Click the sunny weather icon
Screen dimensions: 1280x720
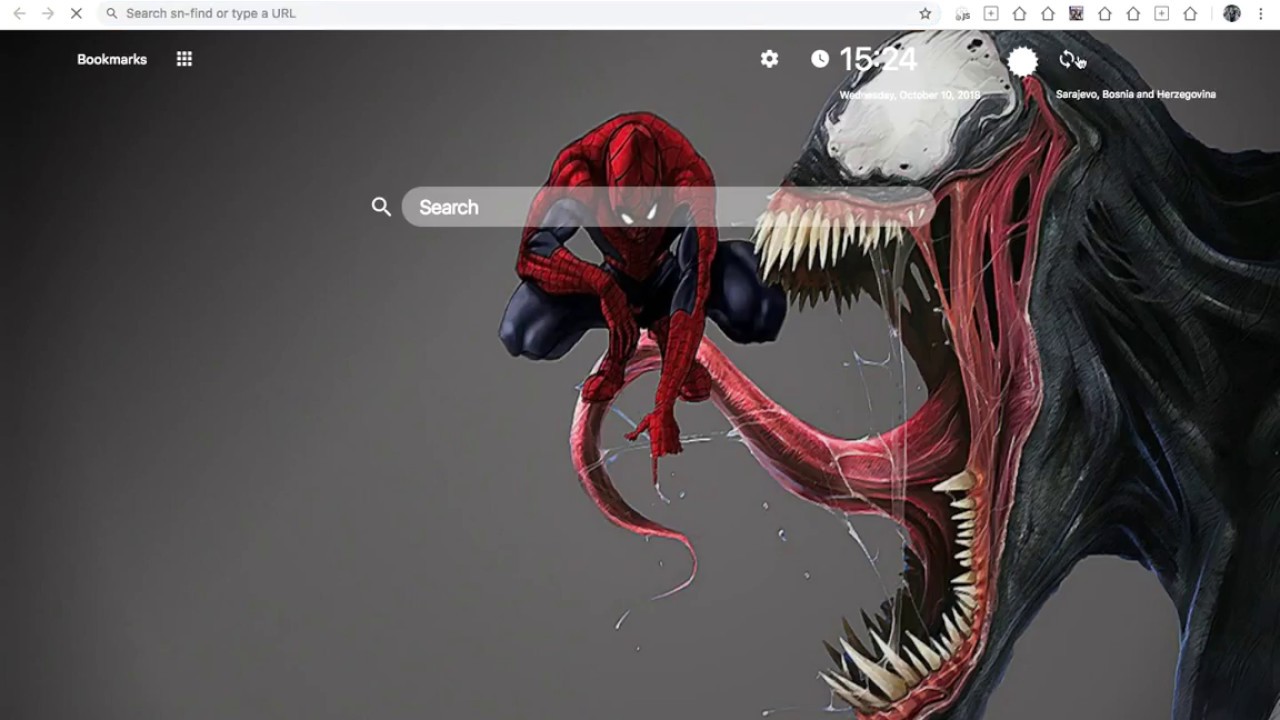point(1022,61)
